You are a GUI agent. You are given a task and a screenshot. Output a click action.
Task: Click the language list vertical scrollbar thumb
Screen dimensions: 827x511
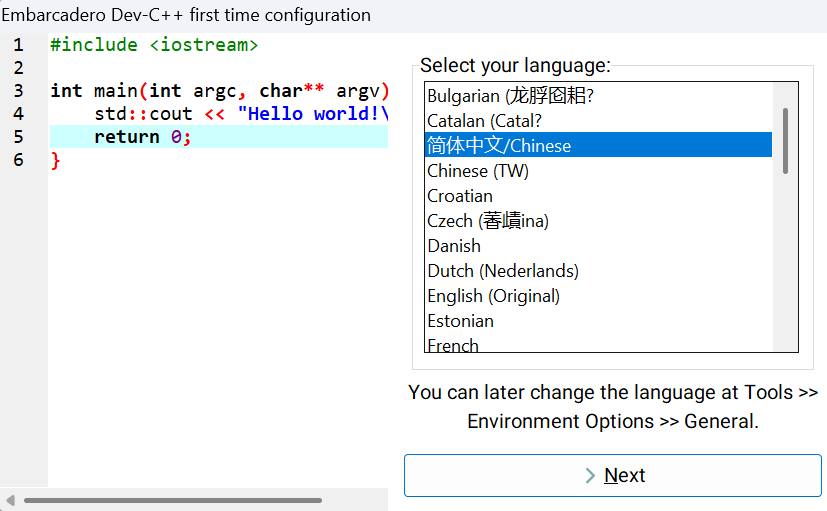[785, 141]
